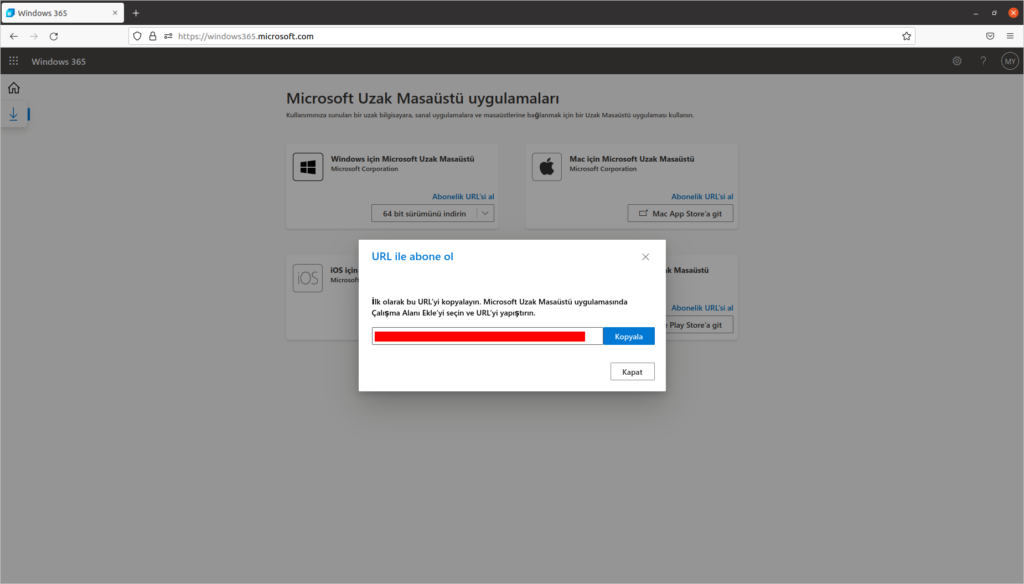Close the browser window
Viewport: 1024px width, 584px height.
point(1013,13)
